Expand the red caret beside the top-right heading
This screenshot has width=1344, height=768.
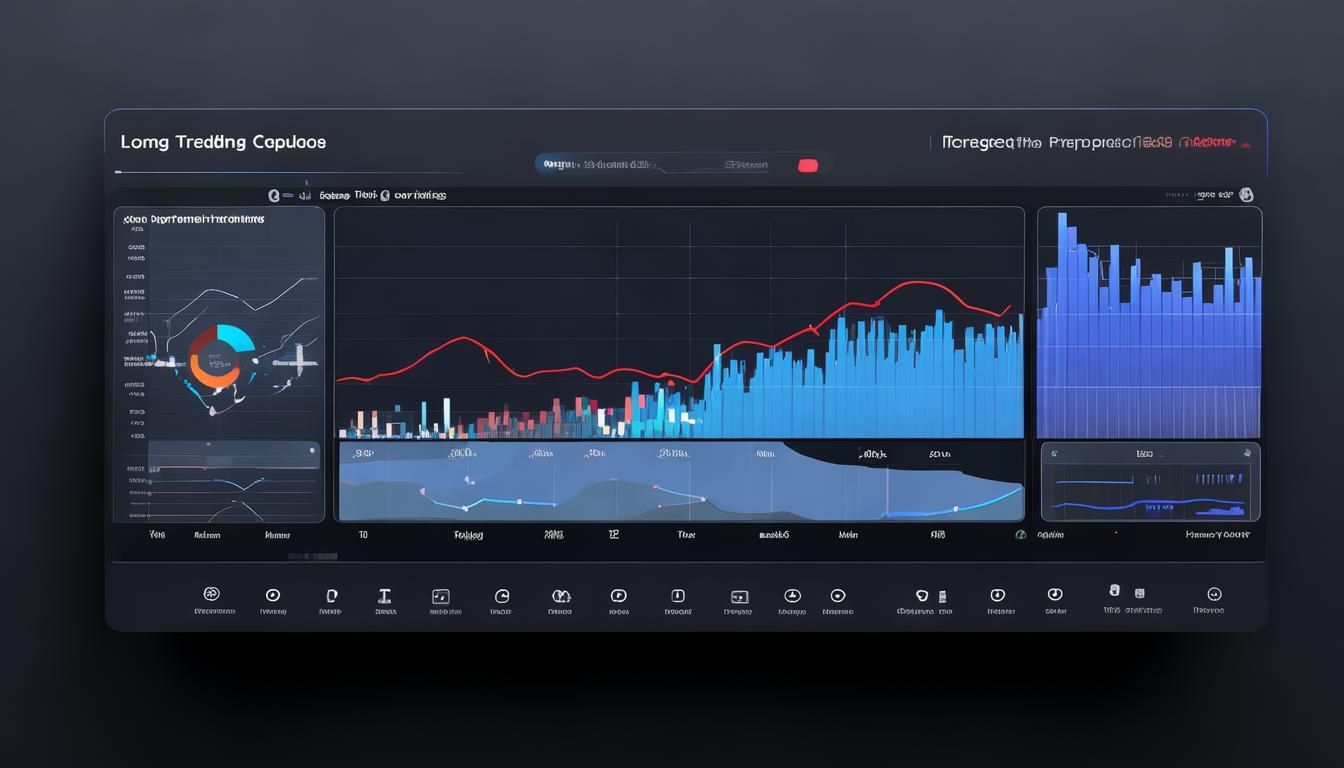tap(1245, 144)
